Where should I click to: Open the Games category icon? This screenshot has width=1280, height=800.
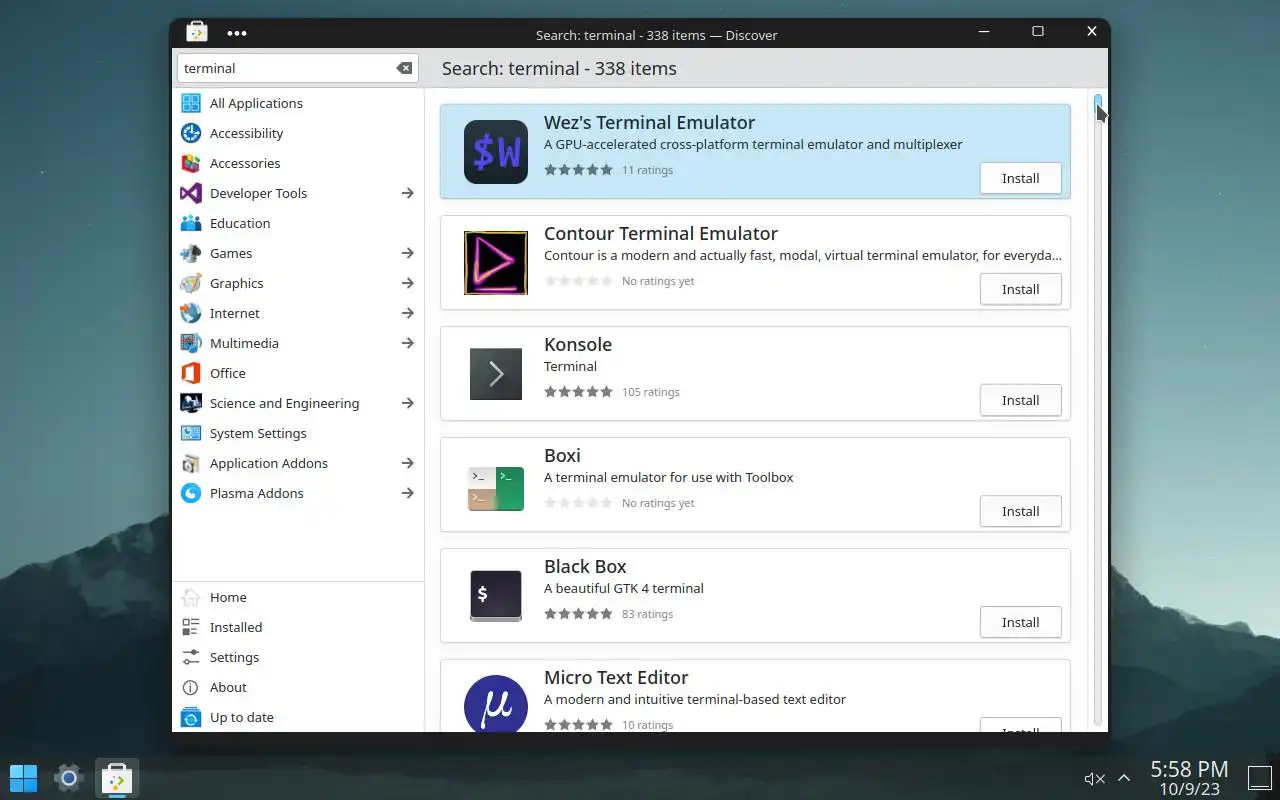point(191,253)
